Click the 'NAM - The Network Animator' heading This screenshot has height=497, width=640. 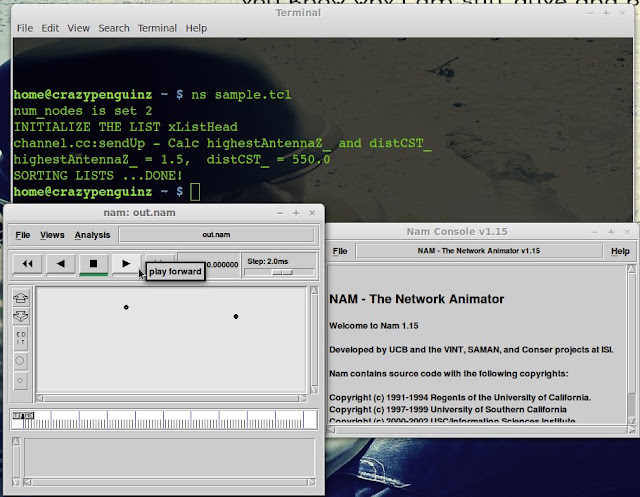pos(416,299)
